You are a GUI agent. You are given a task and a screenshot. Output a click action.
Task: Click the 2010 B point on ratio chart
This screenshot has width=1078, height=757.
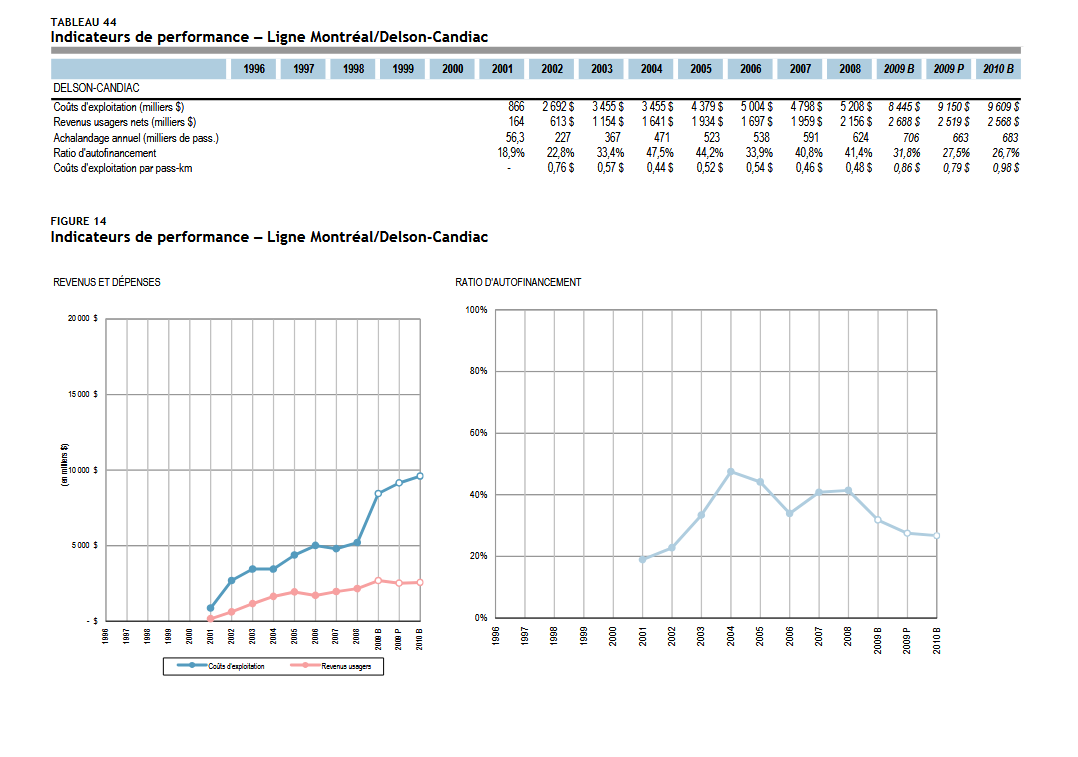click(936, 536)
